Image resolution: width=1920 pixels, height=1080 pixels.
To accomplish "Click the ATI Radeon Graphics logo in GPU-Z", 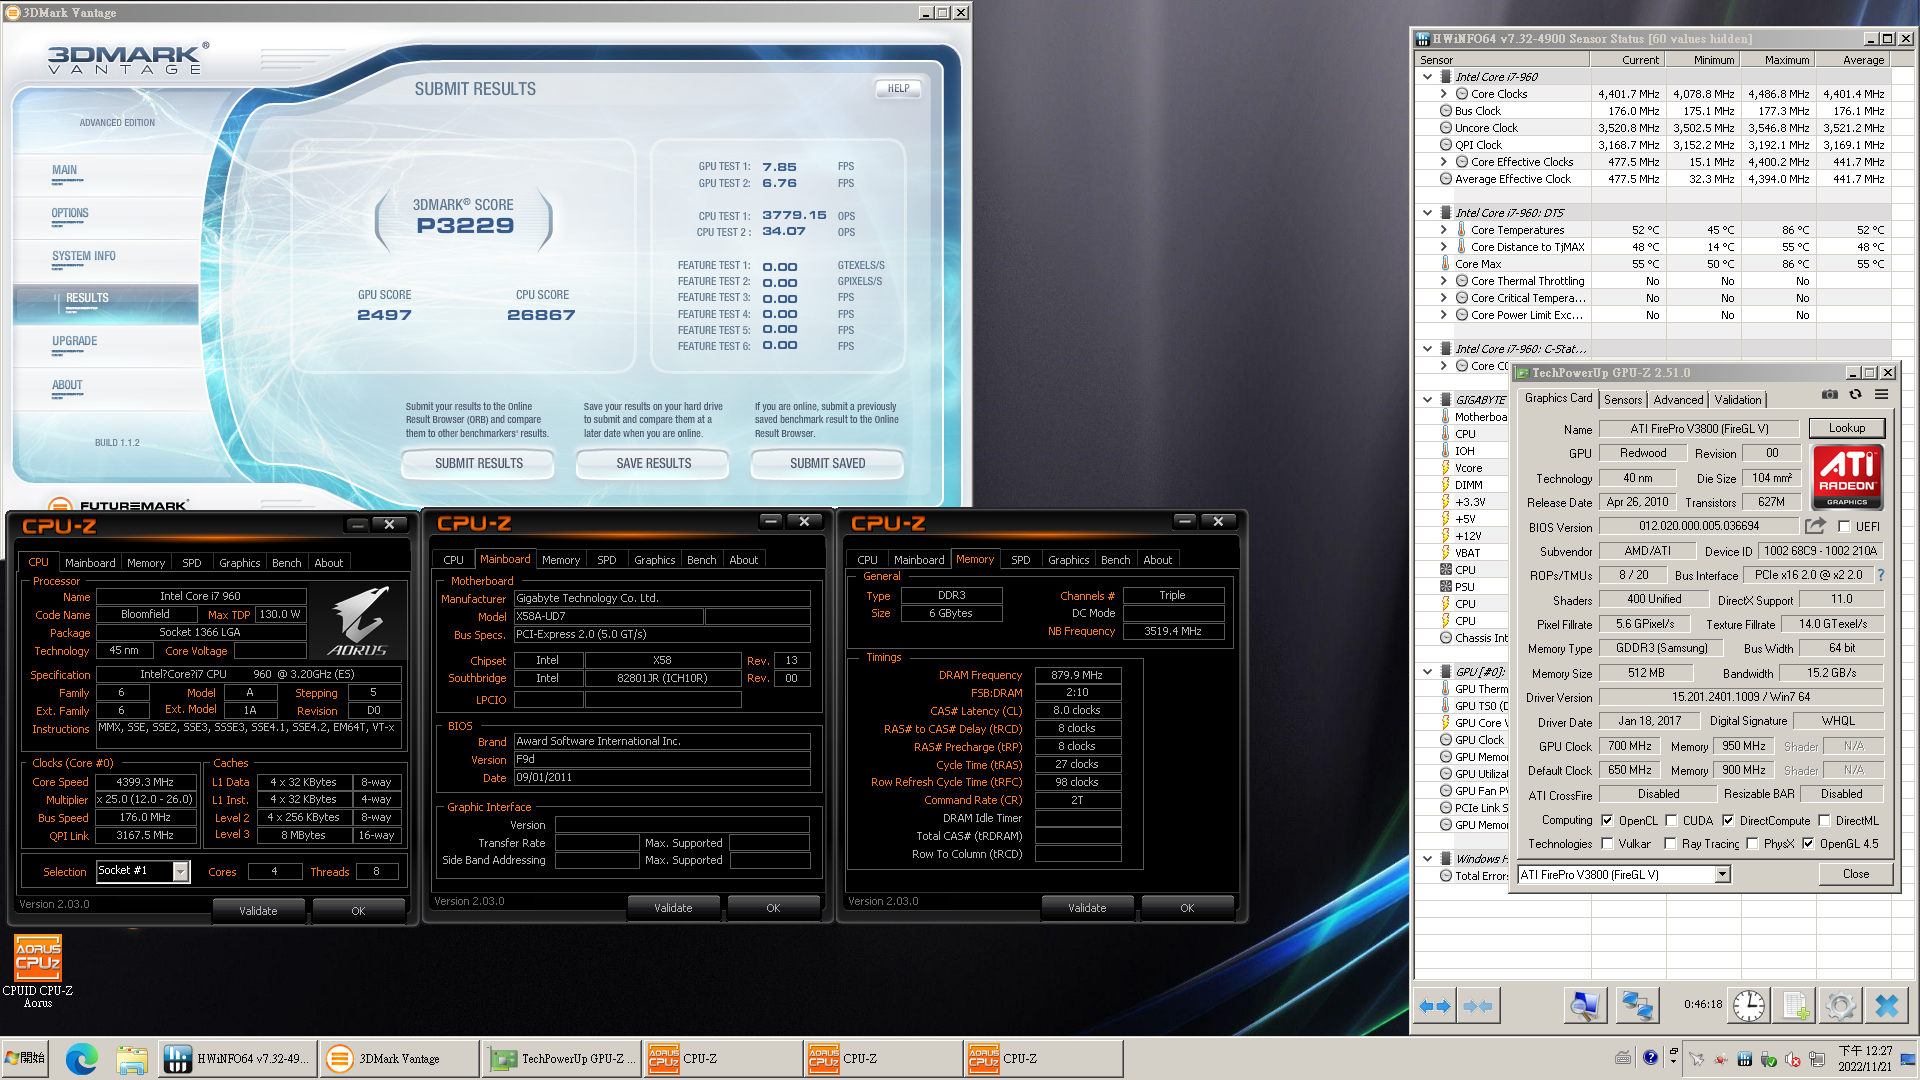I will 1847,477.
